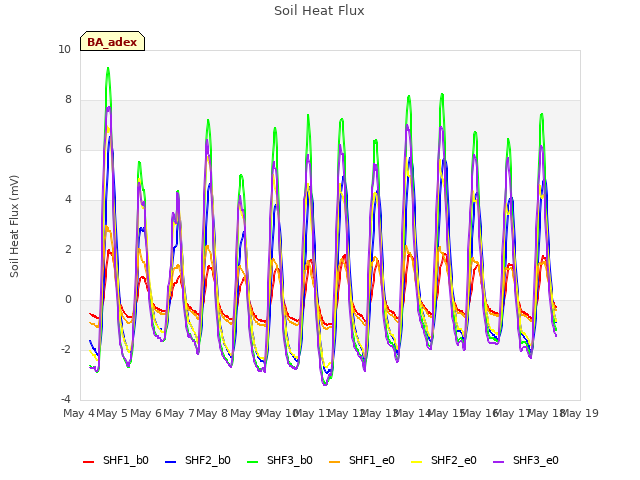This screenshot has height=480, width=640.
Task: Click the y-axis value 2
Action: coord(68,249)
